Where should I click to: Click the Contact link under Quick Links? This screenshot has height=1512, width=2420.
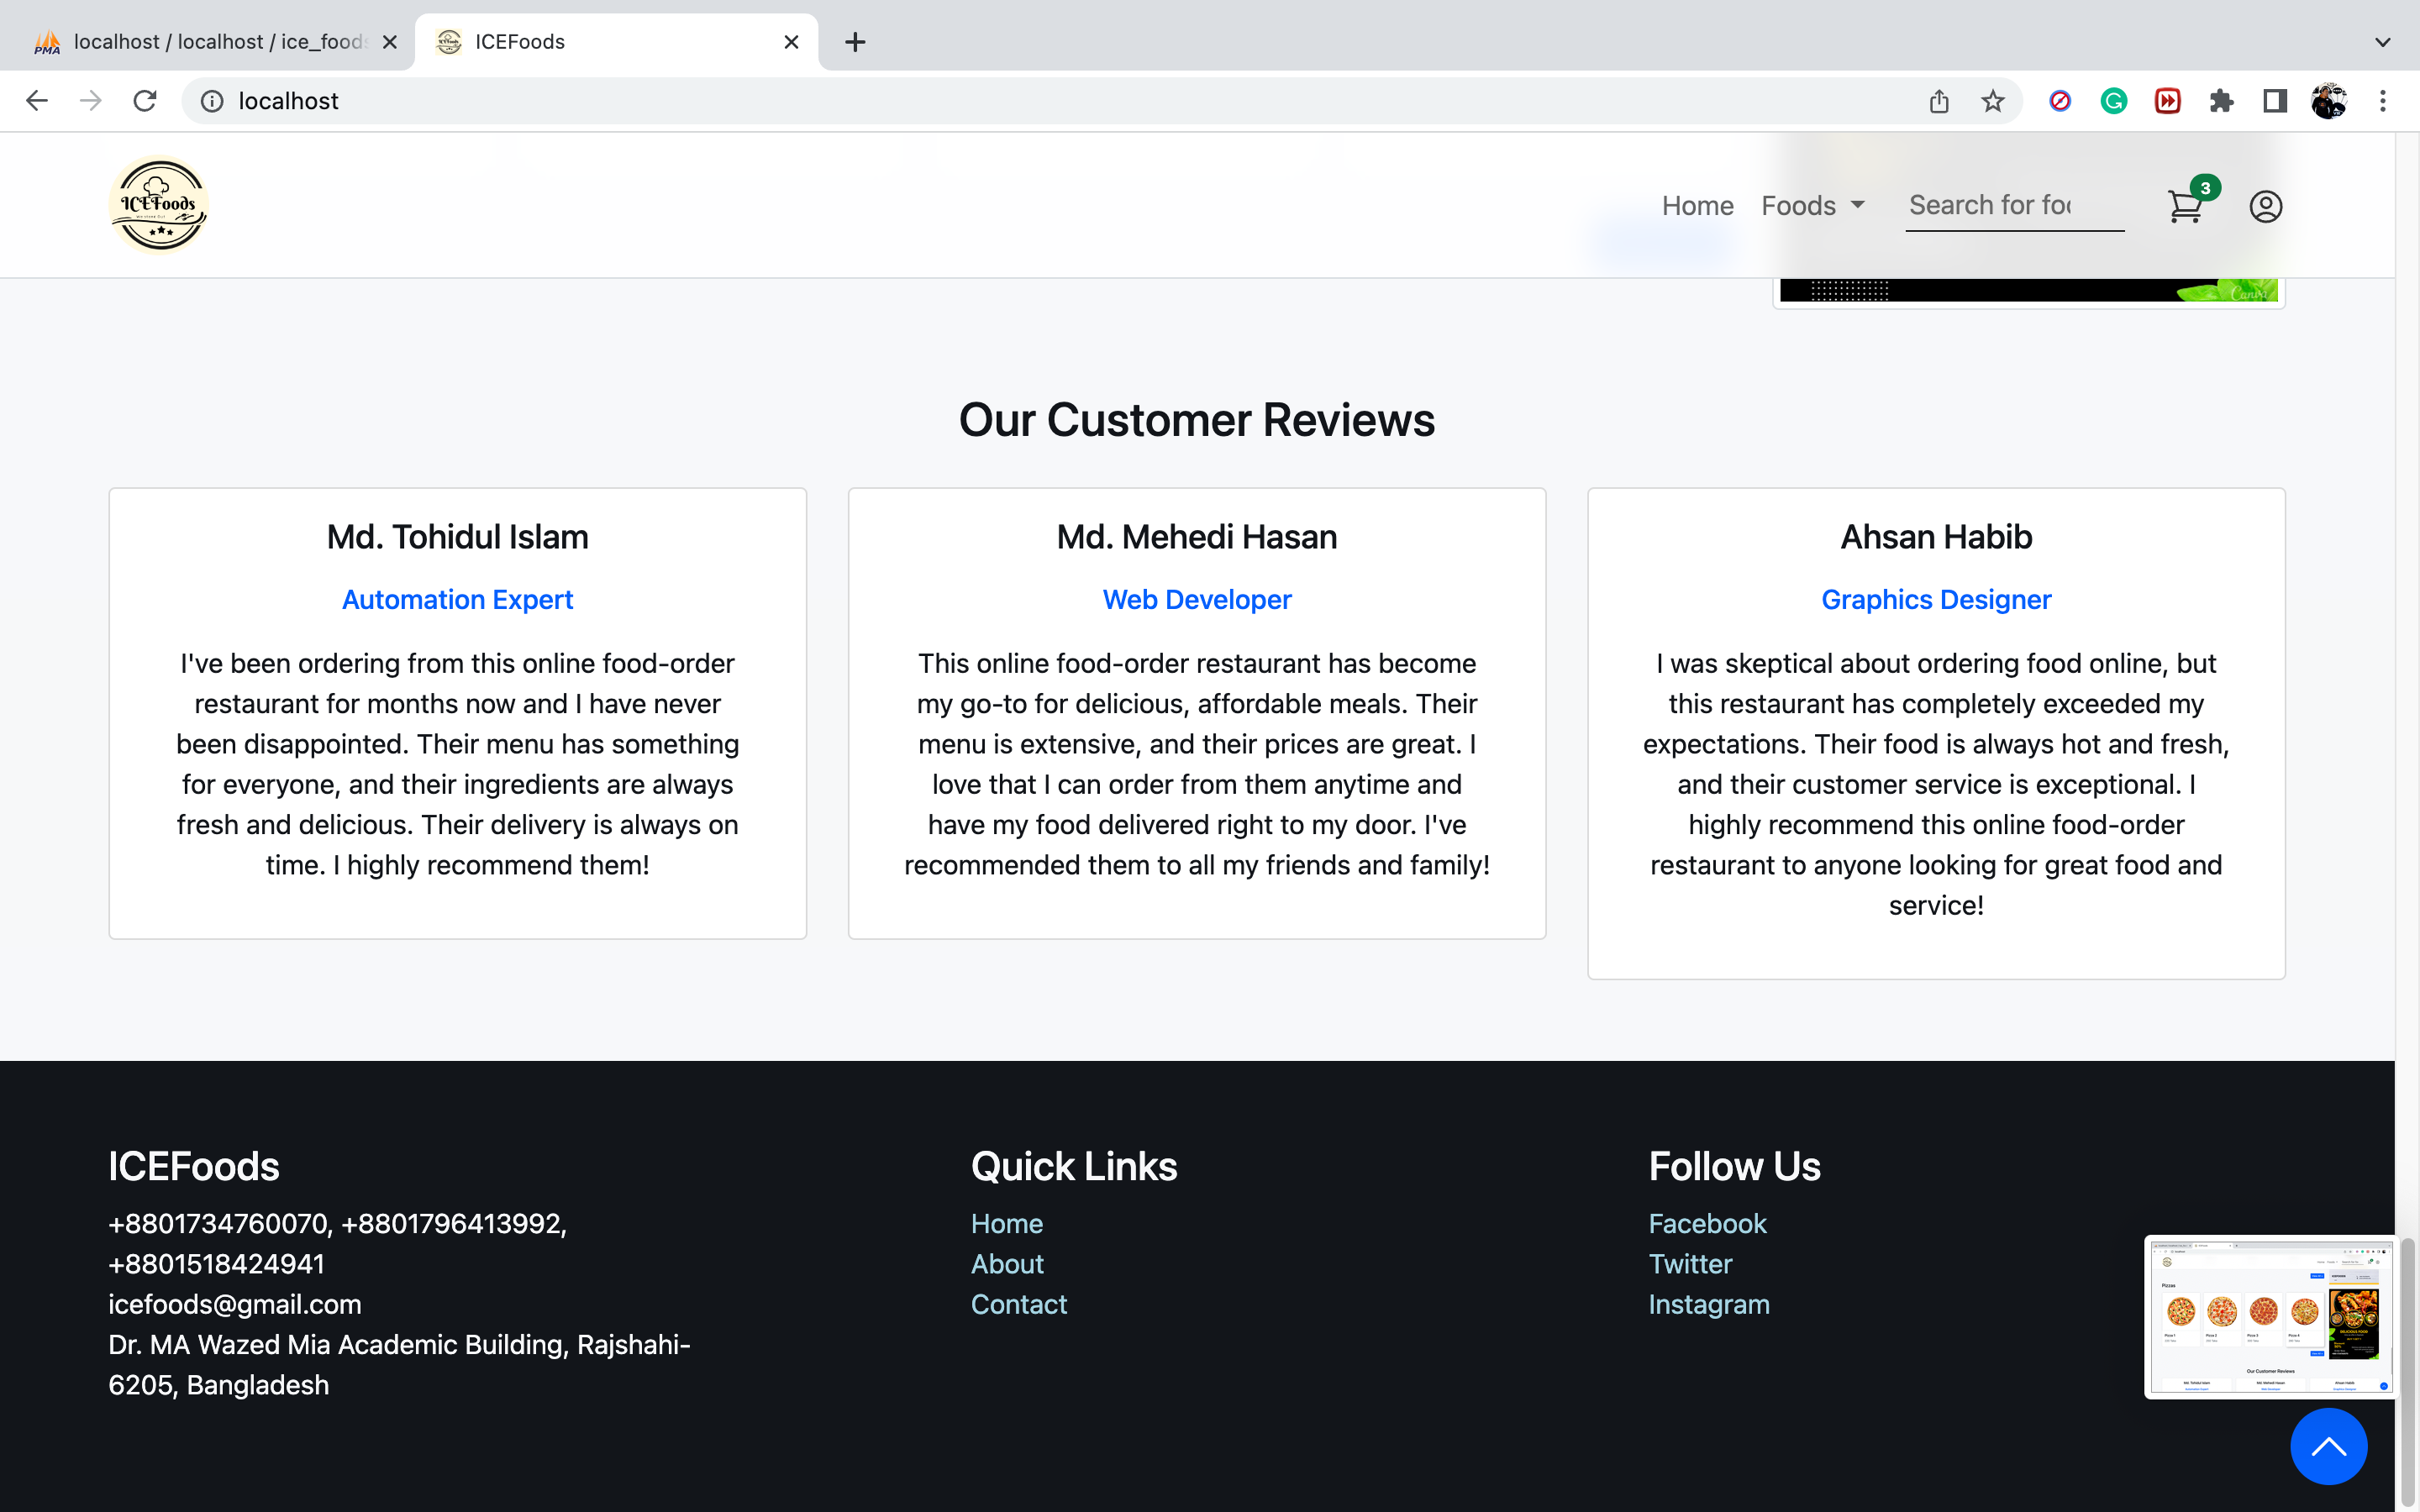click(x=1018, y=1303)
